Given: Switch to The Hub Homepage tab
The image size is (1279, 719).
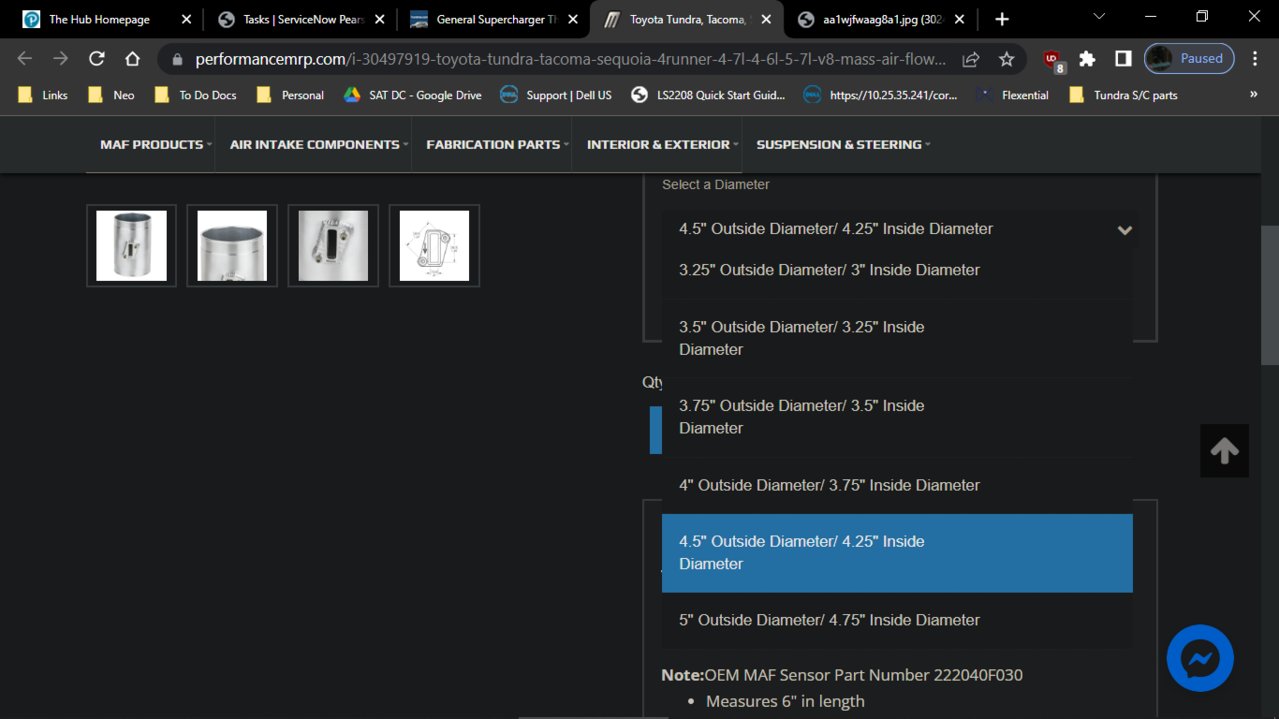Looking at the screenshot, I should (100, 19).
